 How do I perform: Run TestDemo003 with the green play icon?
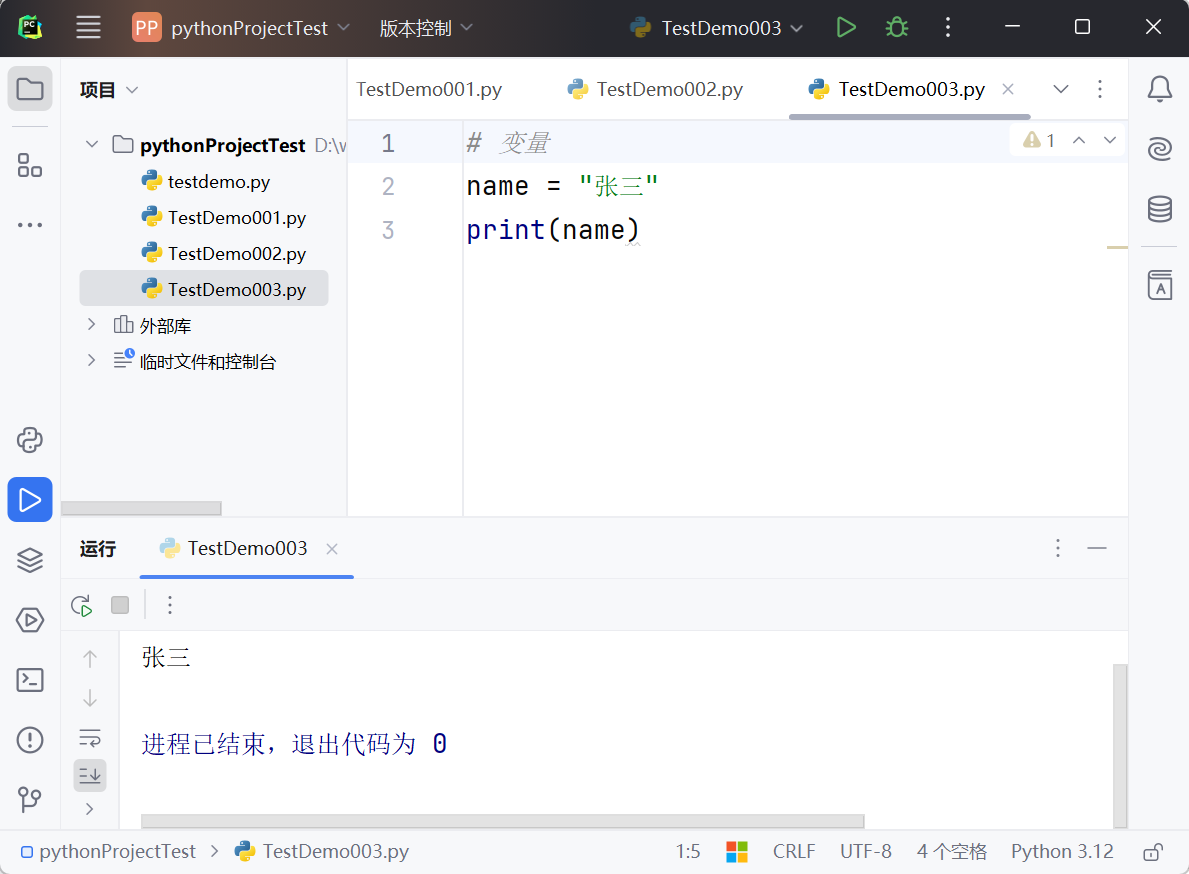[845, 28]
